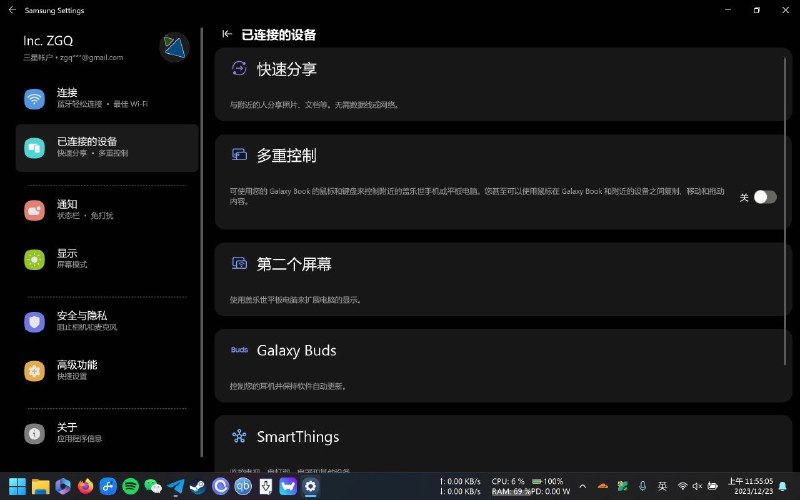Open the 通知 notifications icon

pos(34,210)
